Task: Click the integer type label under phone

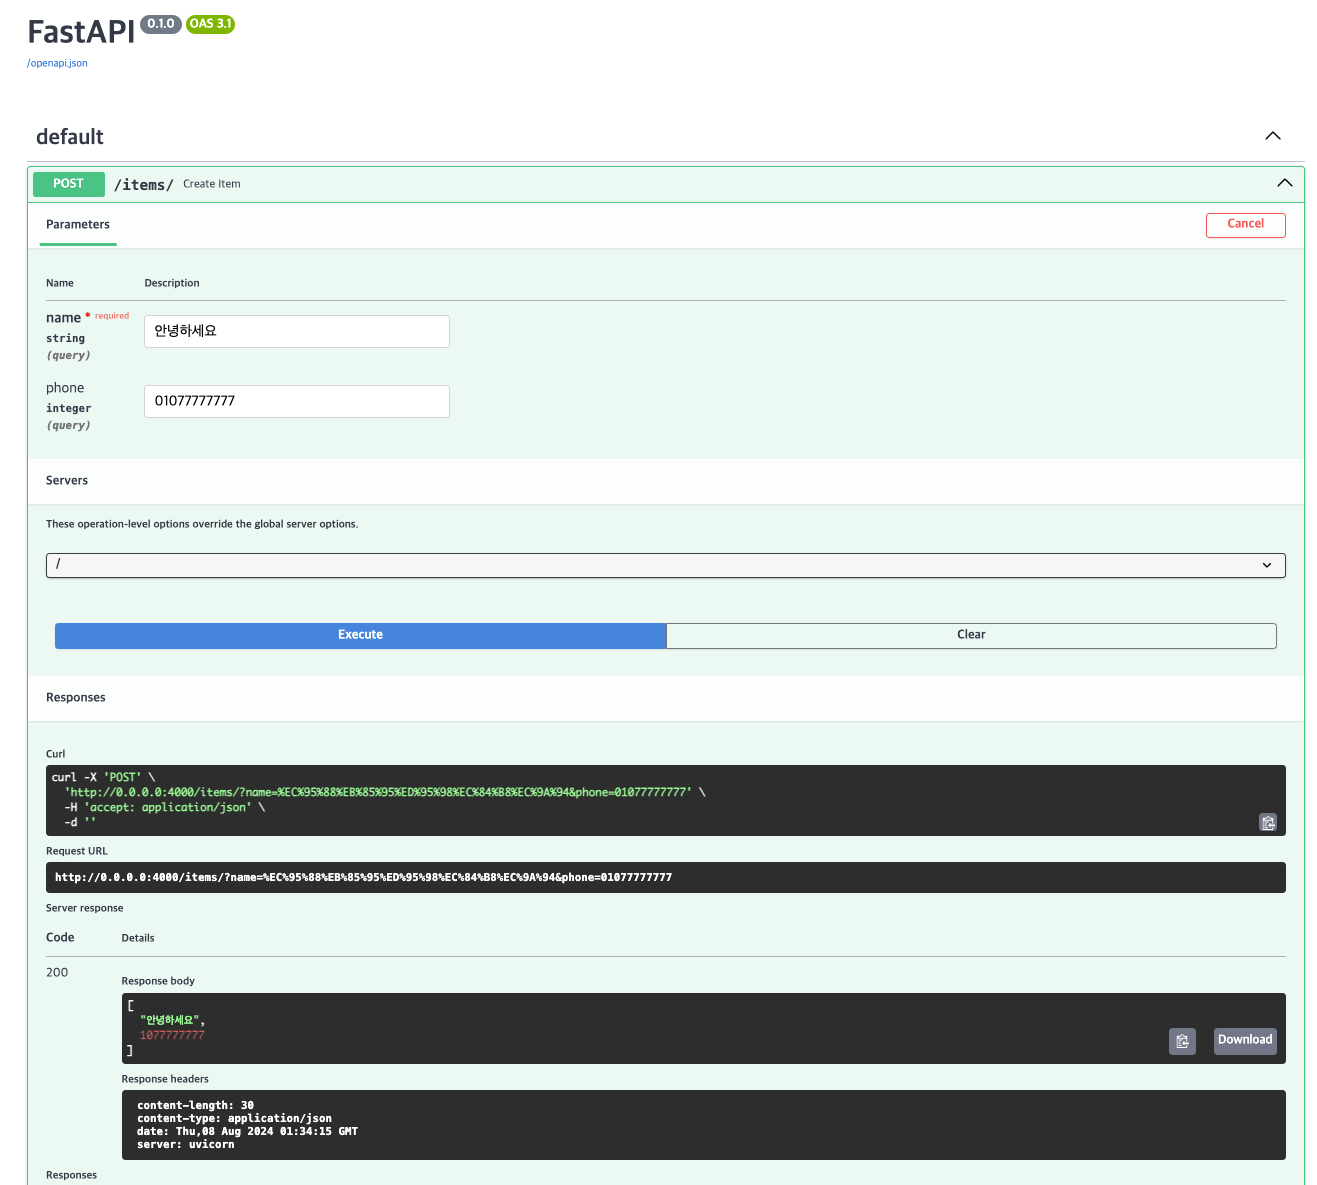Action: tap(68, 409)
